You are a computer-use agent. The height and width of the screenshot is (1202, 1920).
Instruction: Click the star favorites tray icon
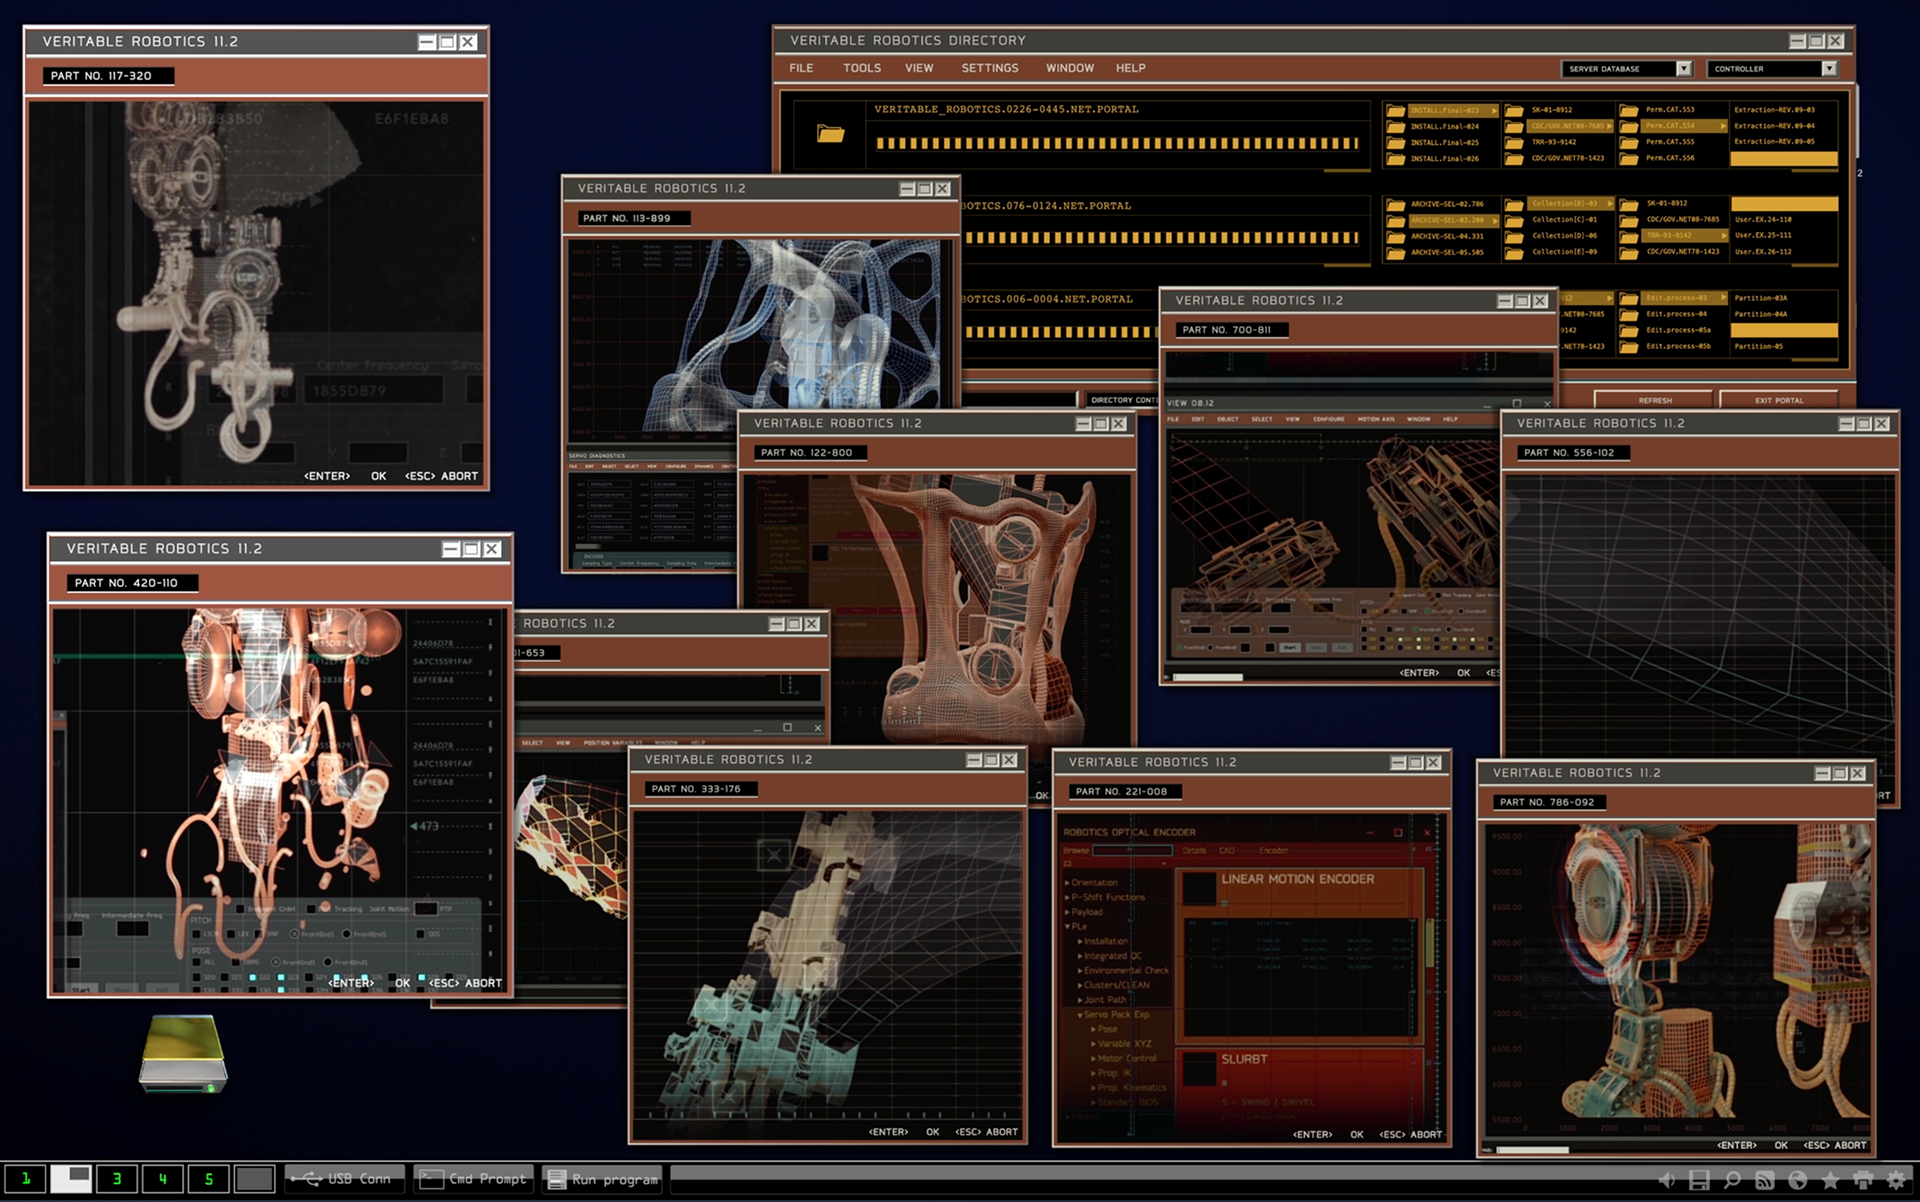pos(1830,1180)
